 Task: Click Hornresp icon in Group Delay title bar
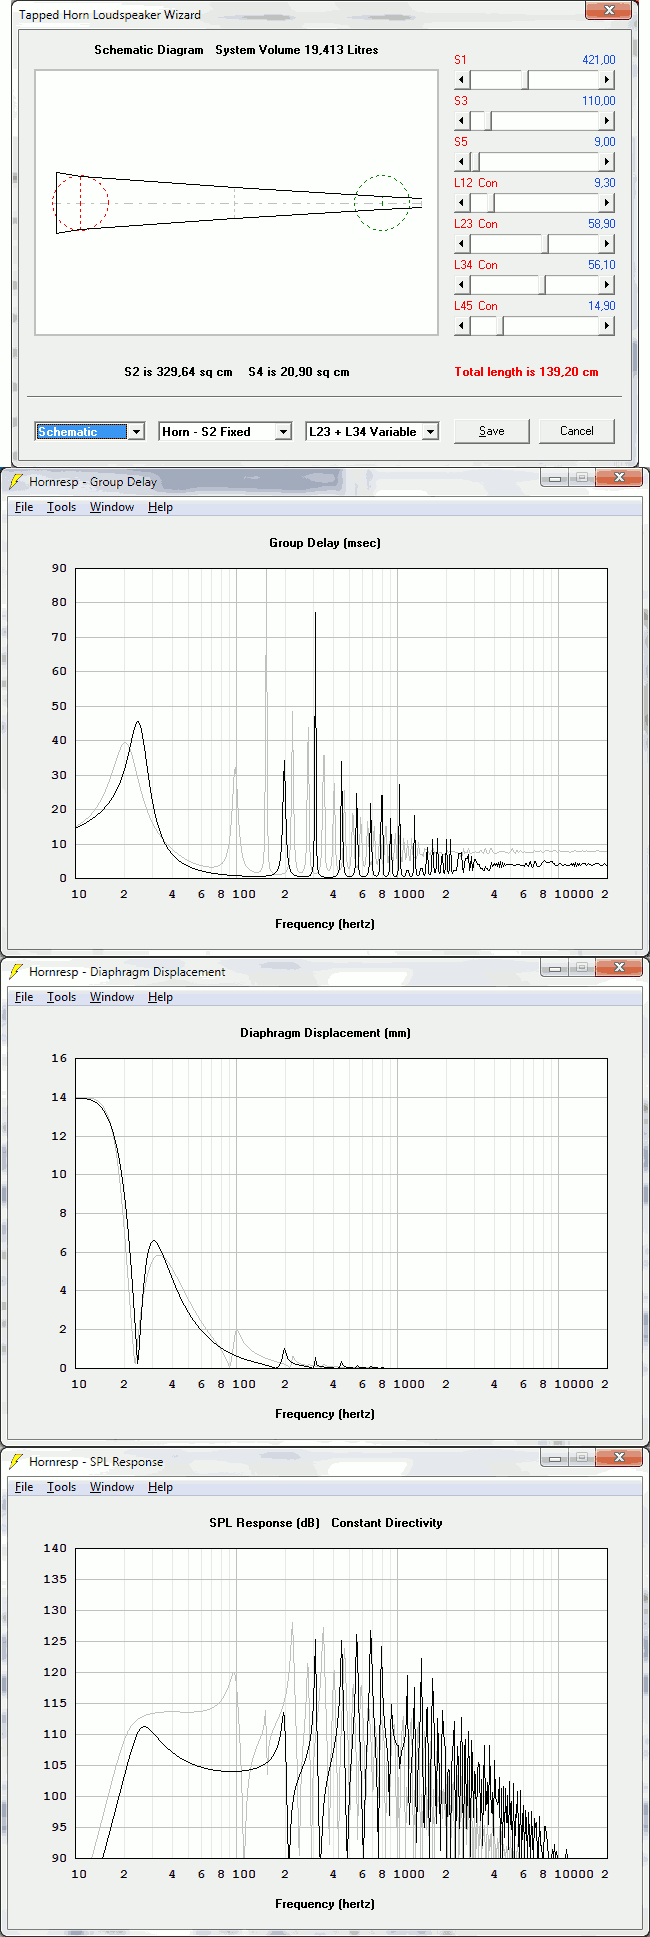(16, 481)
